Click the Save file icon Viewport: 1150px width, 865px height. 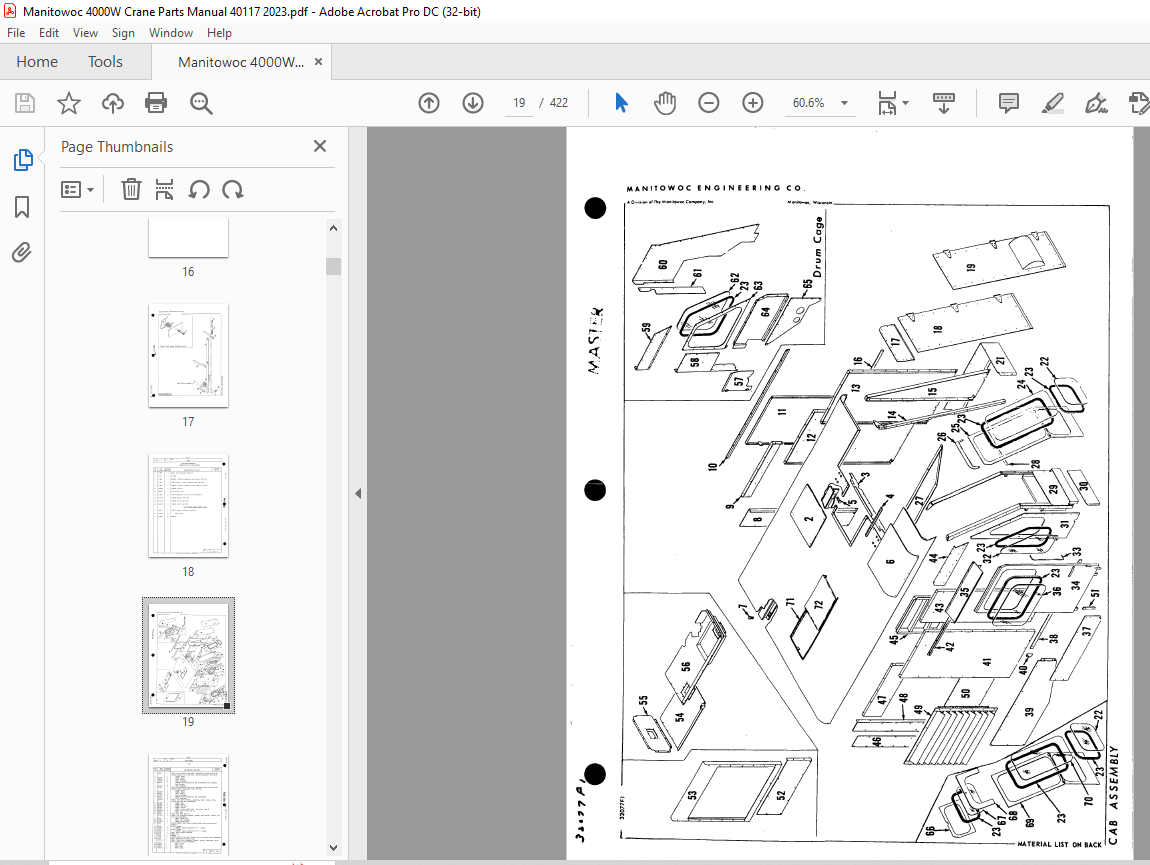click(x=25, y=103)
